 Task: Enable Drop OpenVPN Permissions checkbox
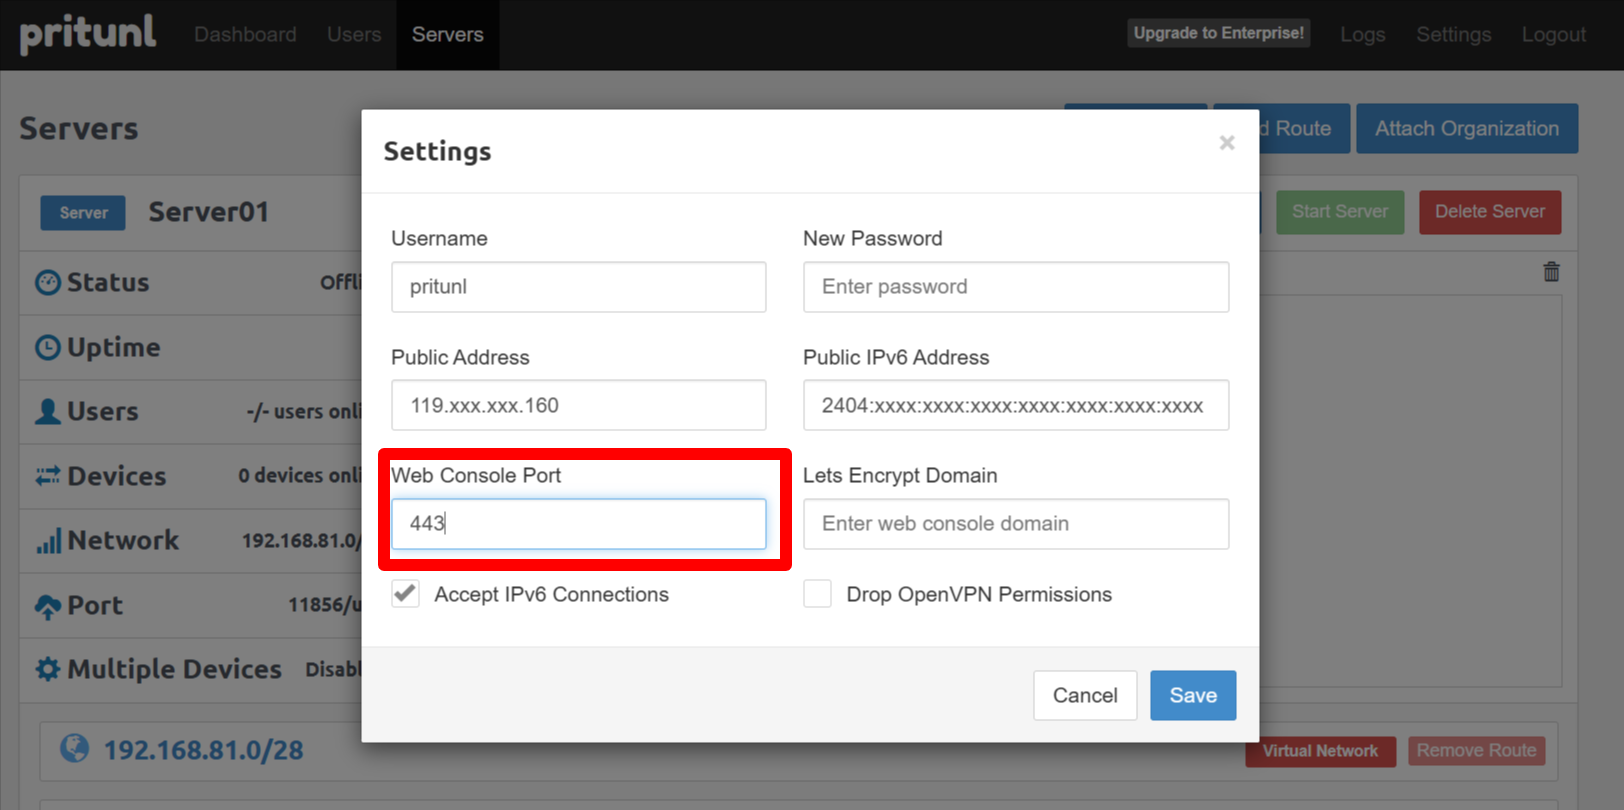(817, 594)
